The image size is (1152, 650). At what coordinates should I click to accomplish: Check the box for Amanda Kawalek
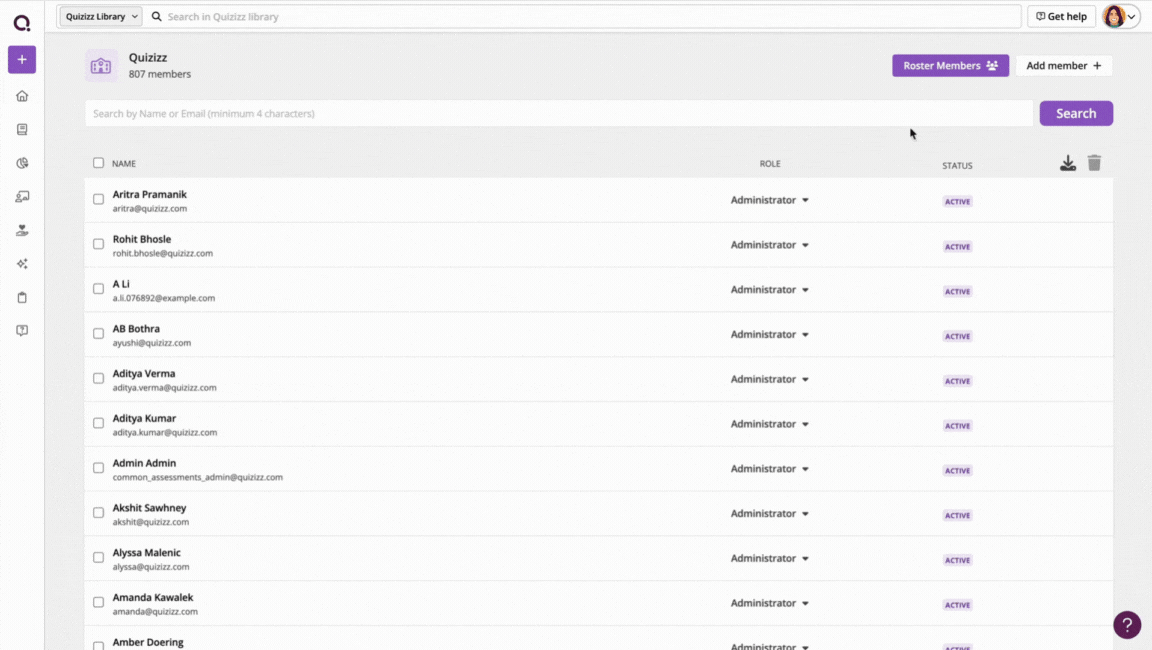(98, 602)
